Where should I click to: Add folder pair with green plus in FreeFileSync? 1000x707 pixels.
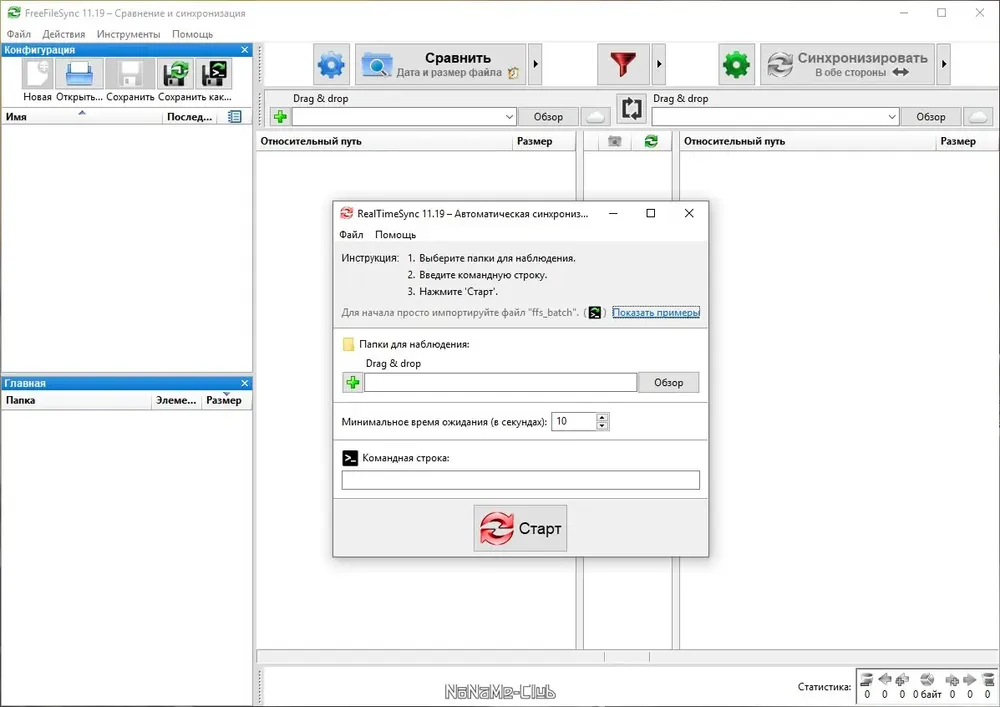(x=280, y=117)
